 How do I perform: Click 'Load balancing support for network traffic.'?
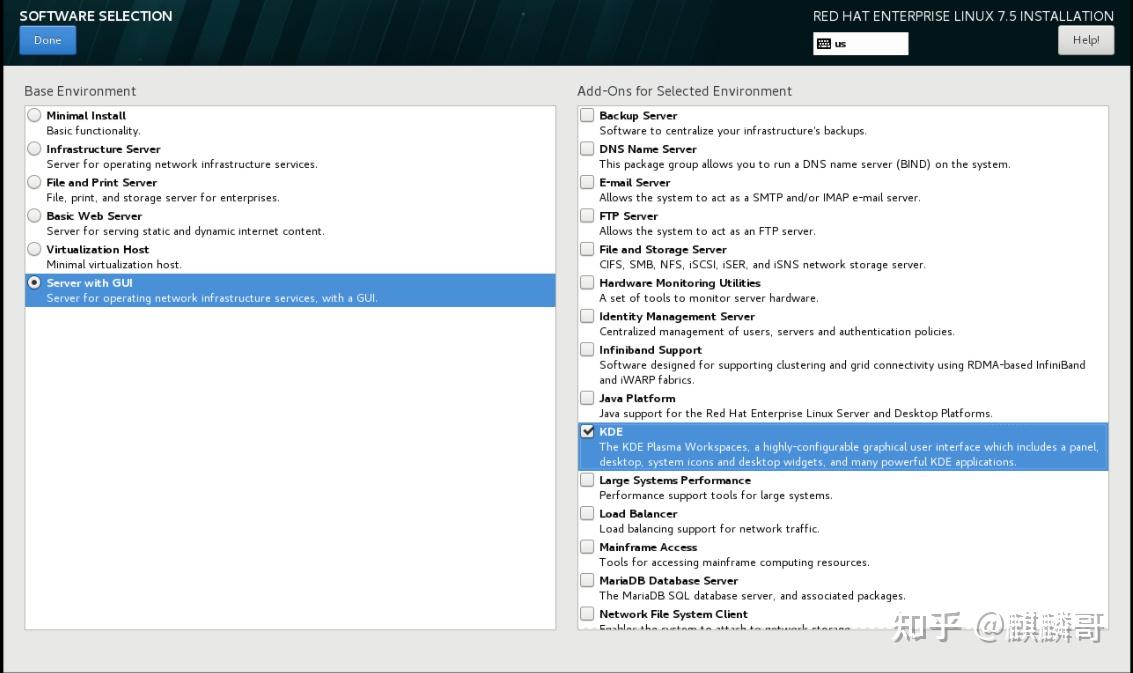coord(709,529)
